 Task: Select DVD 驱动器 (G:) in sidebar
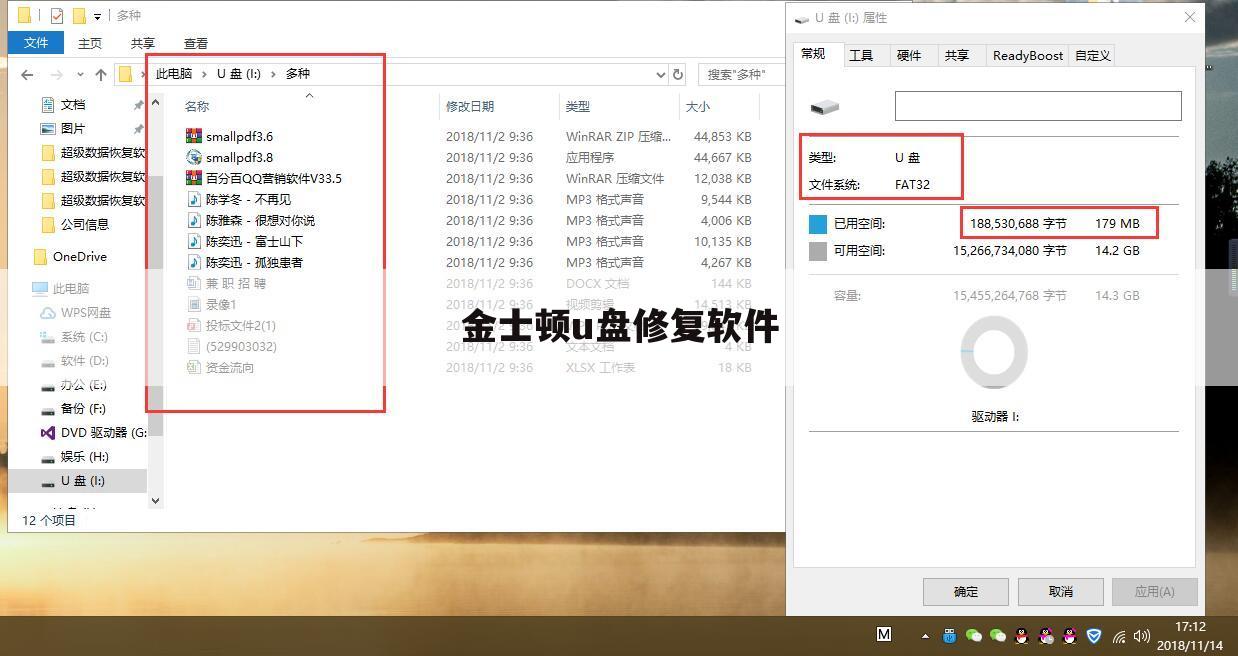click(103, 432)
